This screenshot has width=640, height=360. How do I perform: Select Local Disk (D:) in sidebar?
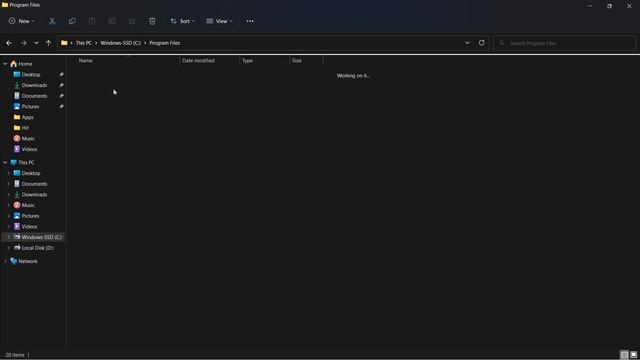coord(37,248)
